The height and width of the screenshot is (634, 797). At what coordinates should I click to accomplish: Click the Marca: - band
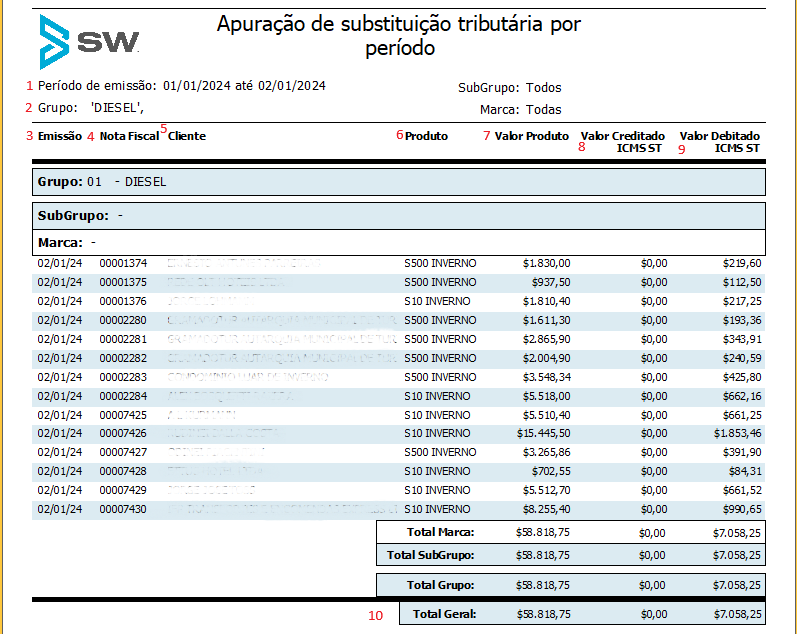[x=398, y=243]
